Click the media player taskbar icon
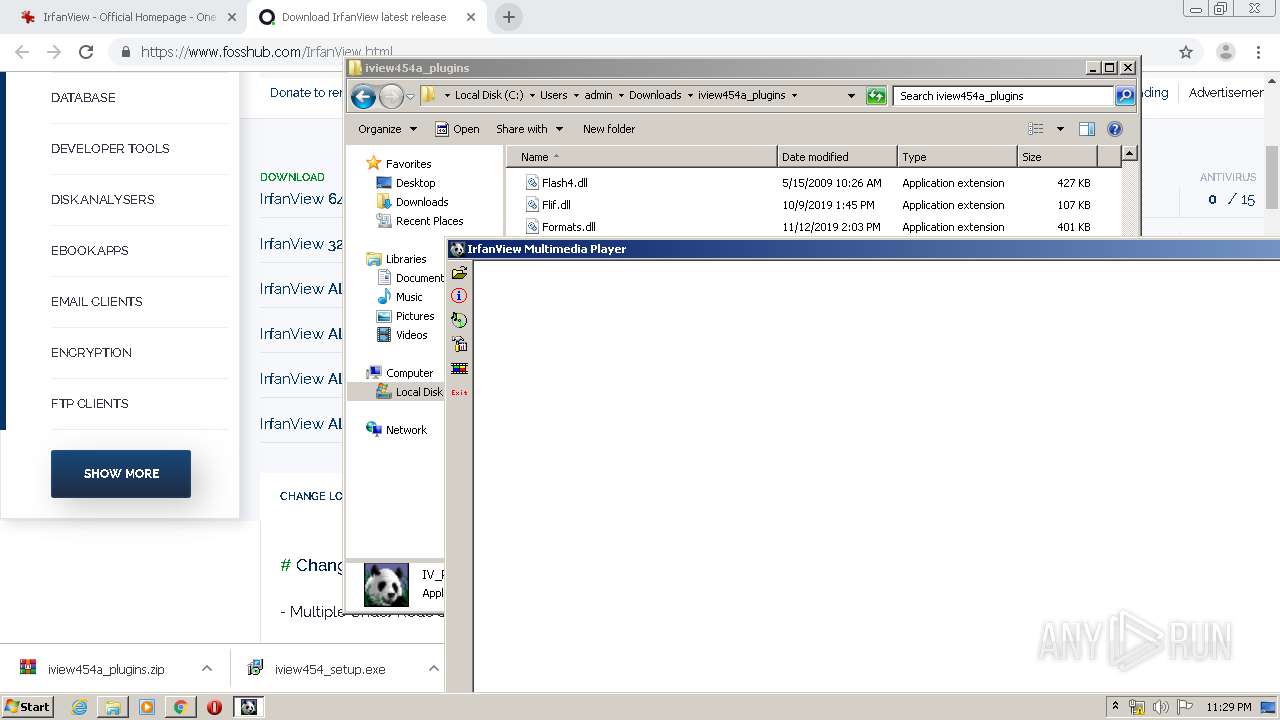The height and width of the screenshot is (720, 1280). click(x=147, y=707)
